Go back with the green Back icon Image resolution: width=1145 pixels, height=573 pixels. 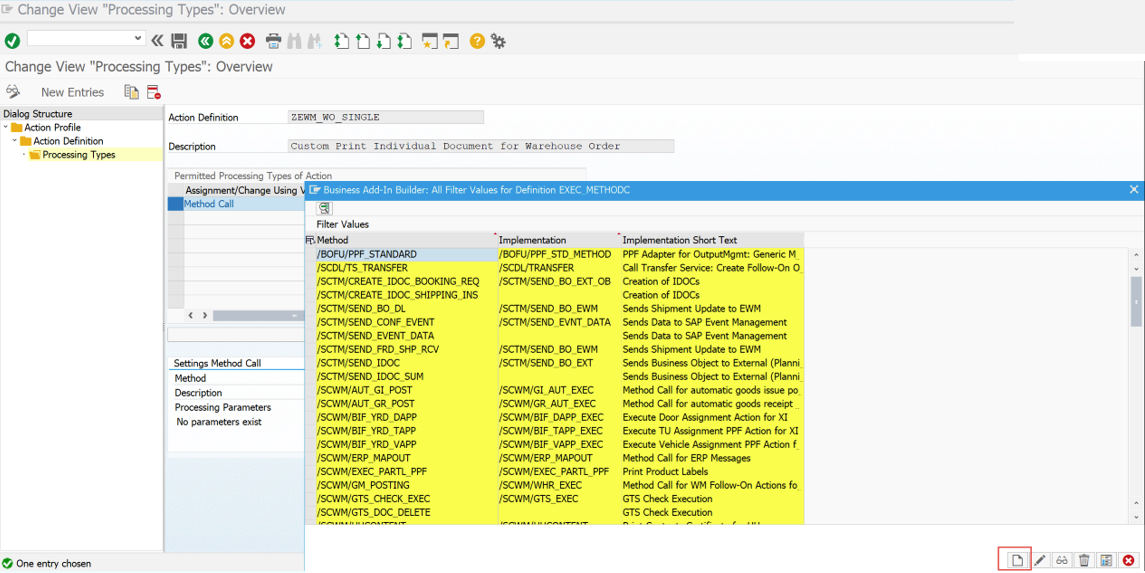(x=205, y=41)
